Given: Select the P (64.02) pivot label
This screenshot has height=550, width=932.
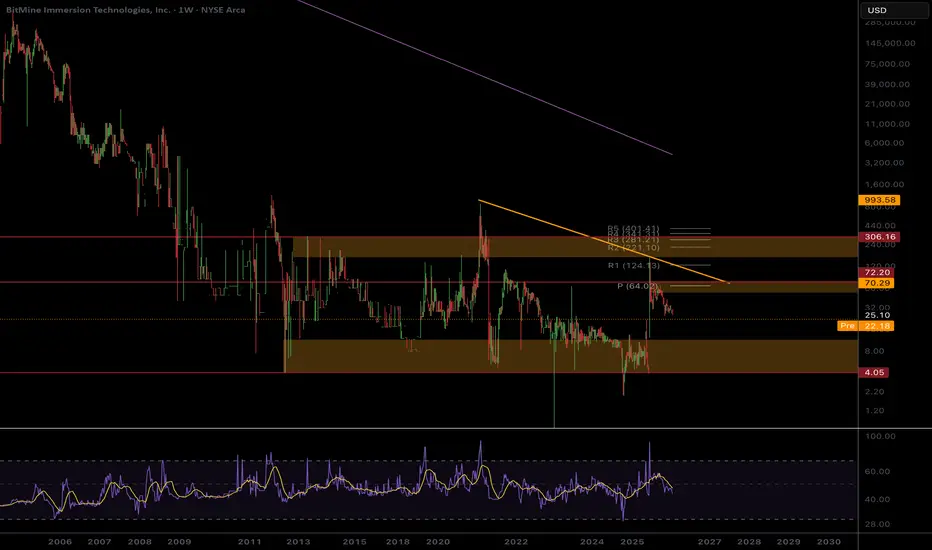Looking at the screenshot, I should coord(638,286).
